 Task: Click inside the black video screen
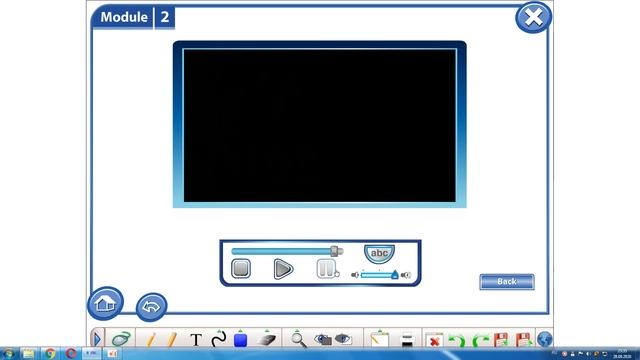click(x=320, y=125)
